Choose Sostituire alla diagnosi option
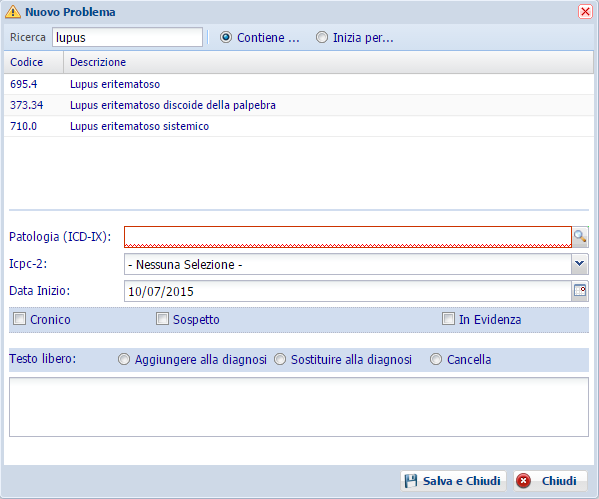This screenshot has width=599, height=499. [280, 359]
